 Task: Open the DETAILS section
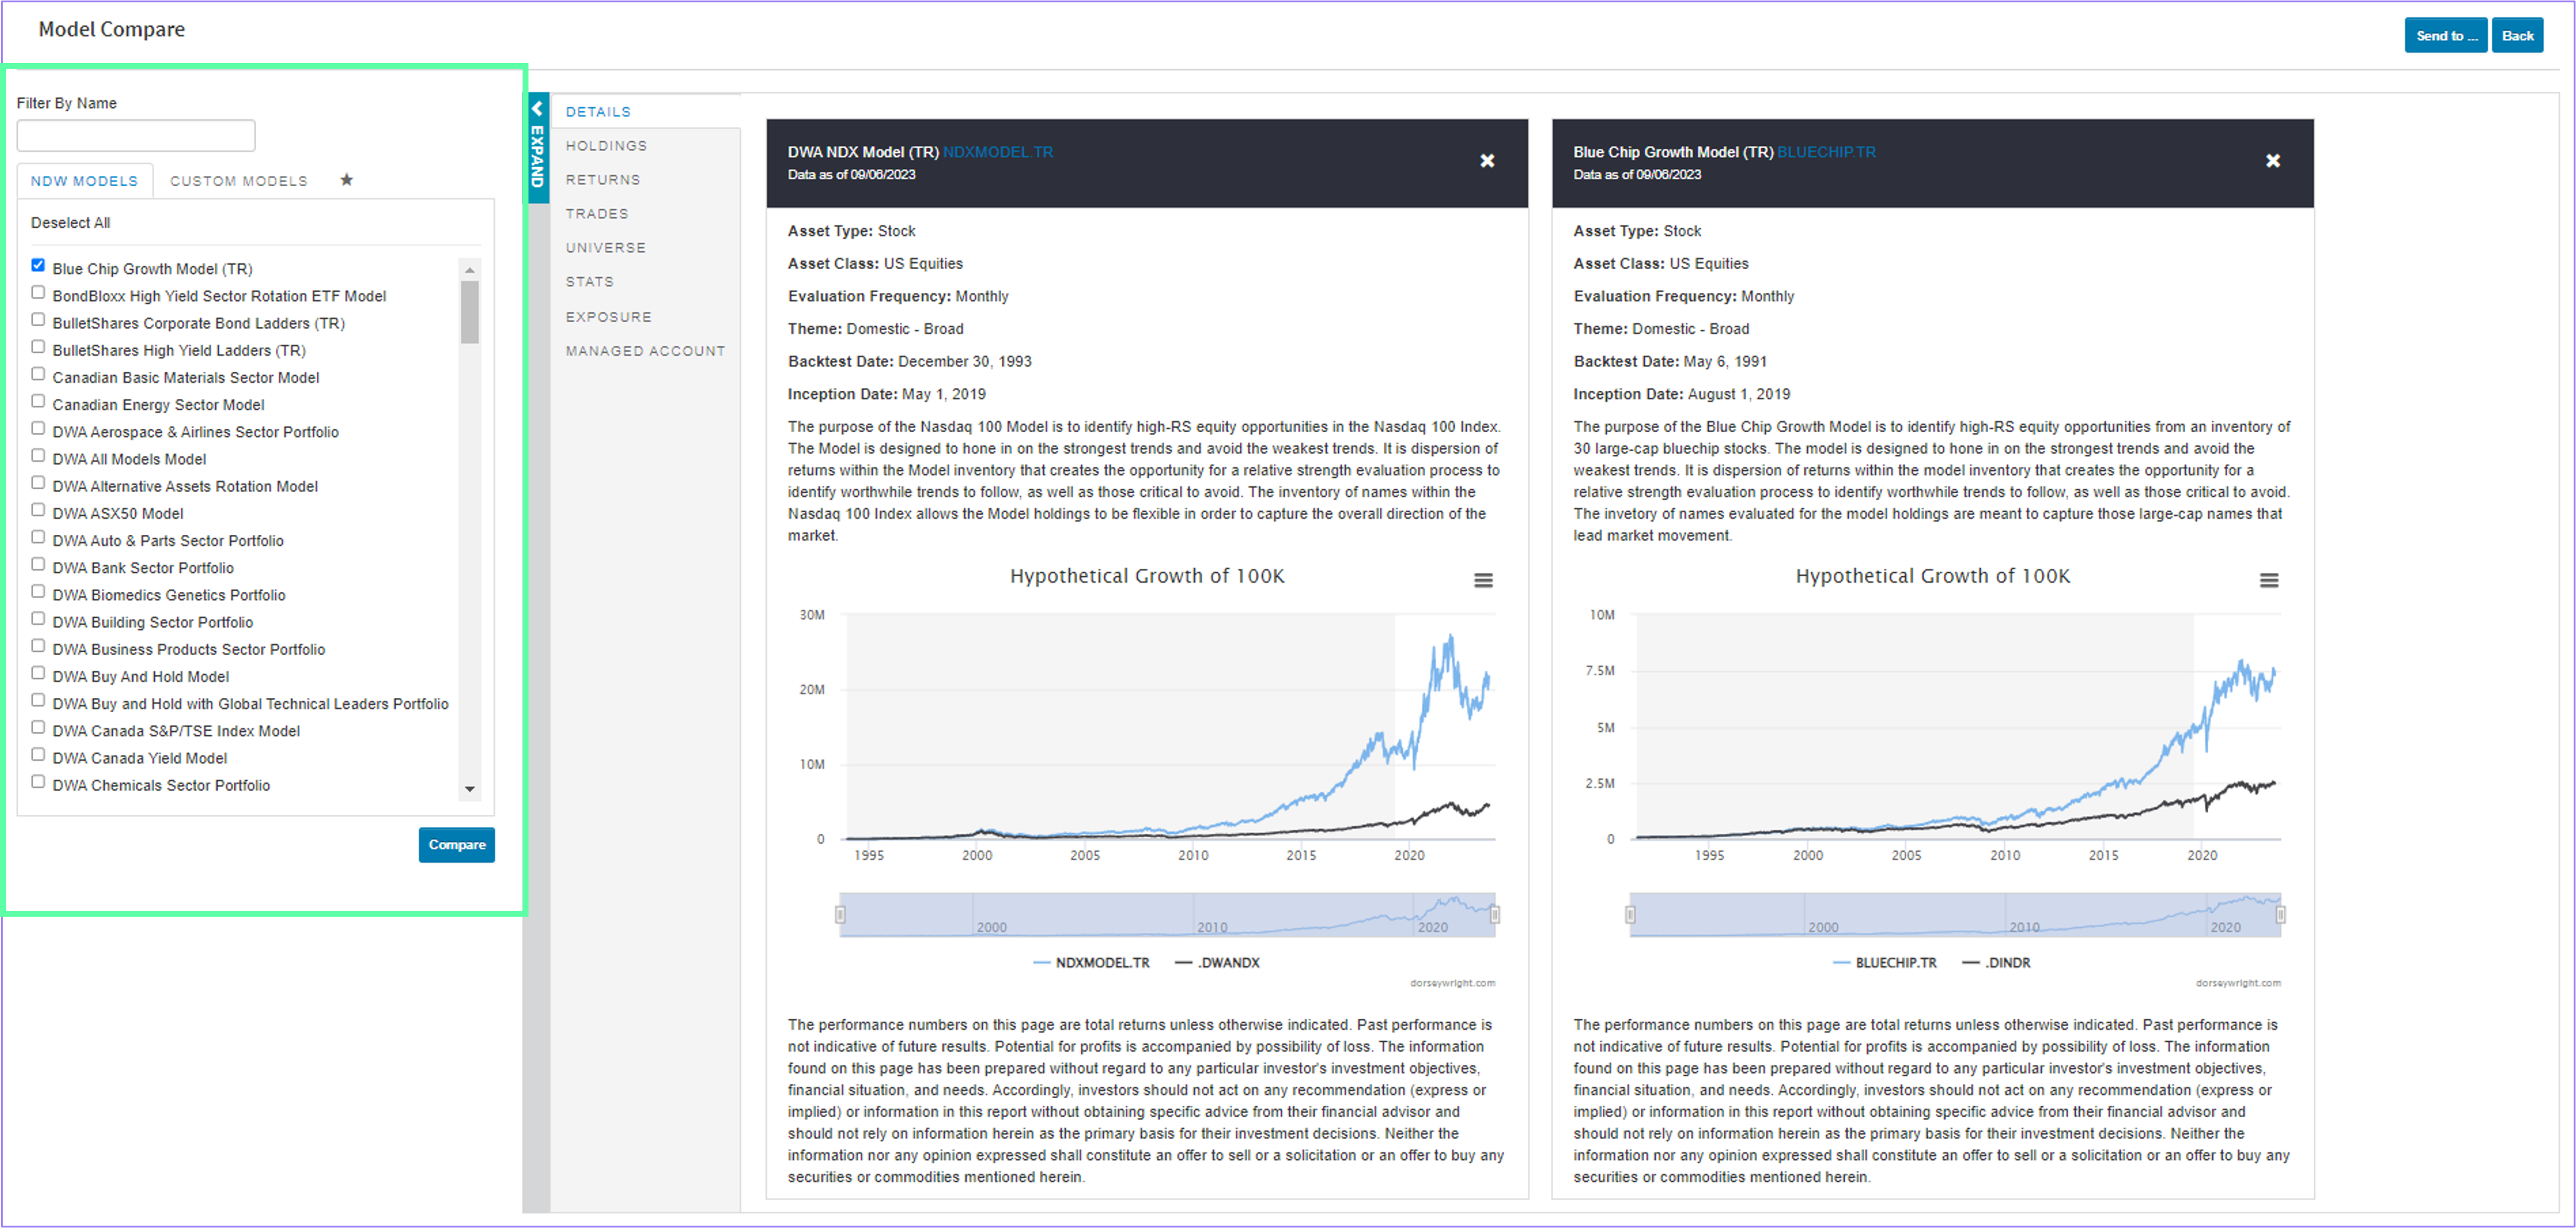point(598,112)
